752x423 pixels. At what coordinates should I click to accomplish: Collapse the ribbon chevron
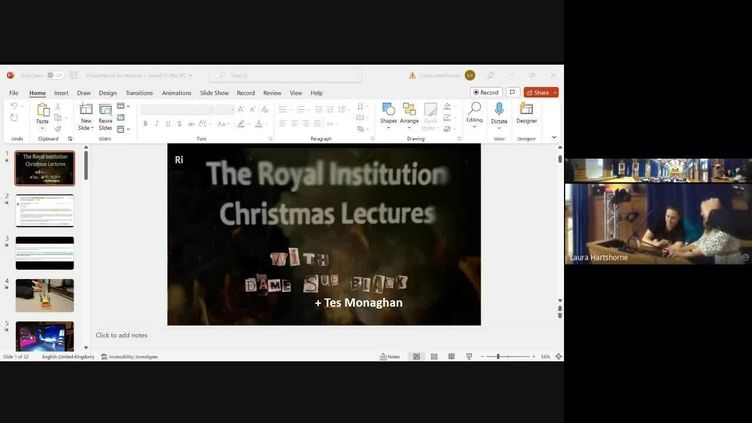point(554,138)
